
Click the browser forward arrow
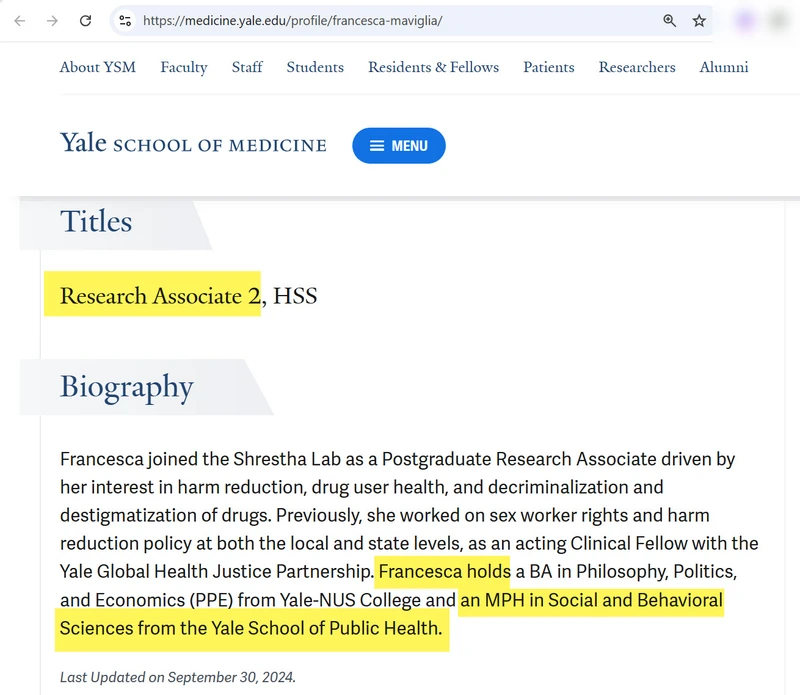click(52, 21)
